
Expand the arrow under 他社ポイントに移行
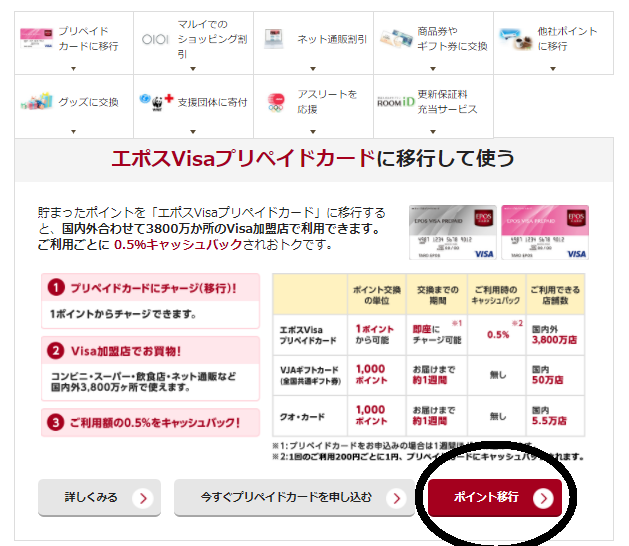pos(553,69)
